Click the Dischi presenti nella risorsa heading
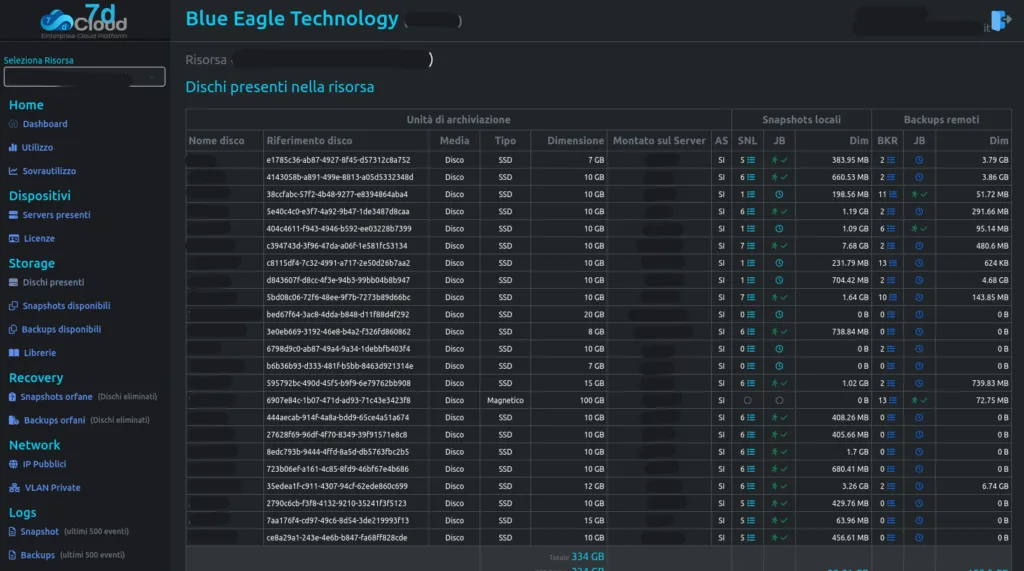The image size is (1024, 571). [280, 87]
